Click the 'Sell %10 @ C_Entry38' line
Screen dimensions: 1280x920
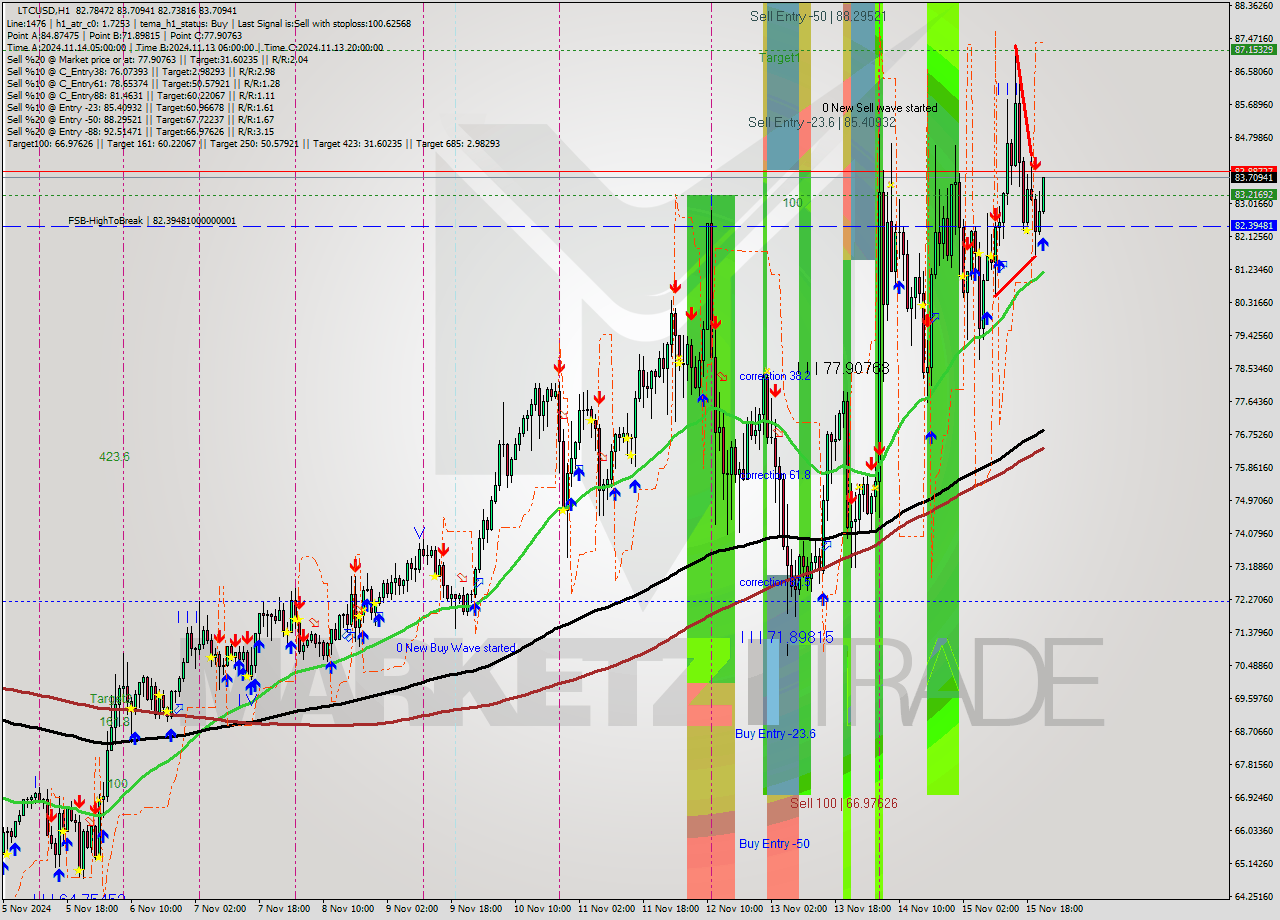pos(141,71)
